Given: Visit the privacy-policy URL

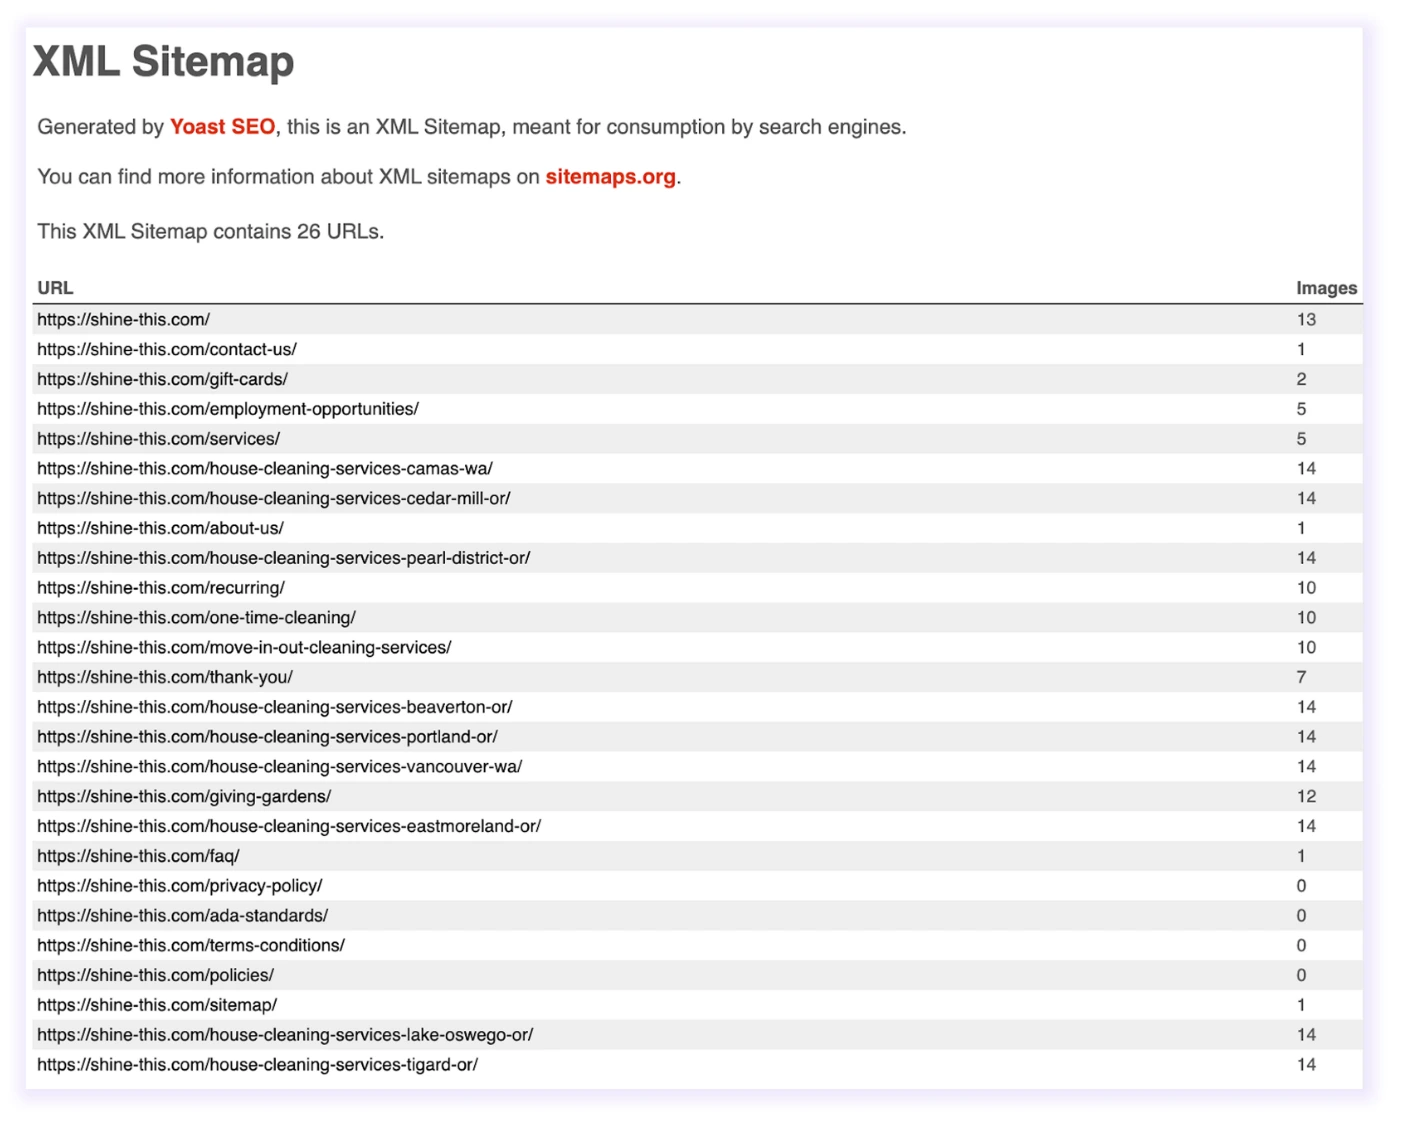Looking at the screenshot, I should click(178, 885).
